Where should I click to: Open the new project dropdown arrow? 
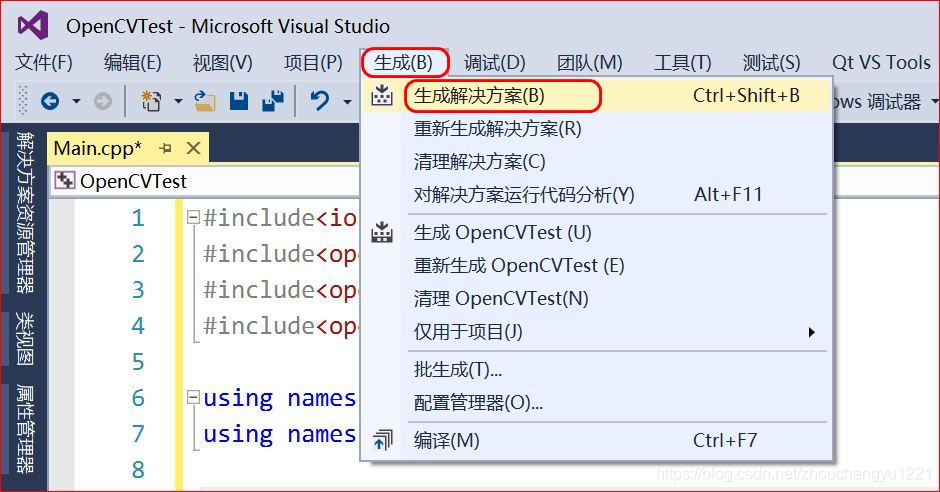178,101
